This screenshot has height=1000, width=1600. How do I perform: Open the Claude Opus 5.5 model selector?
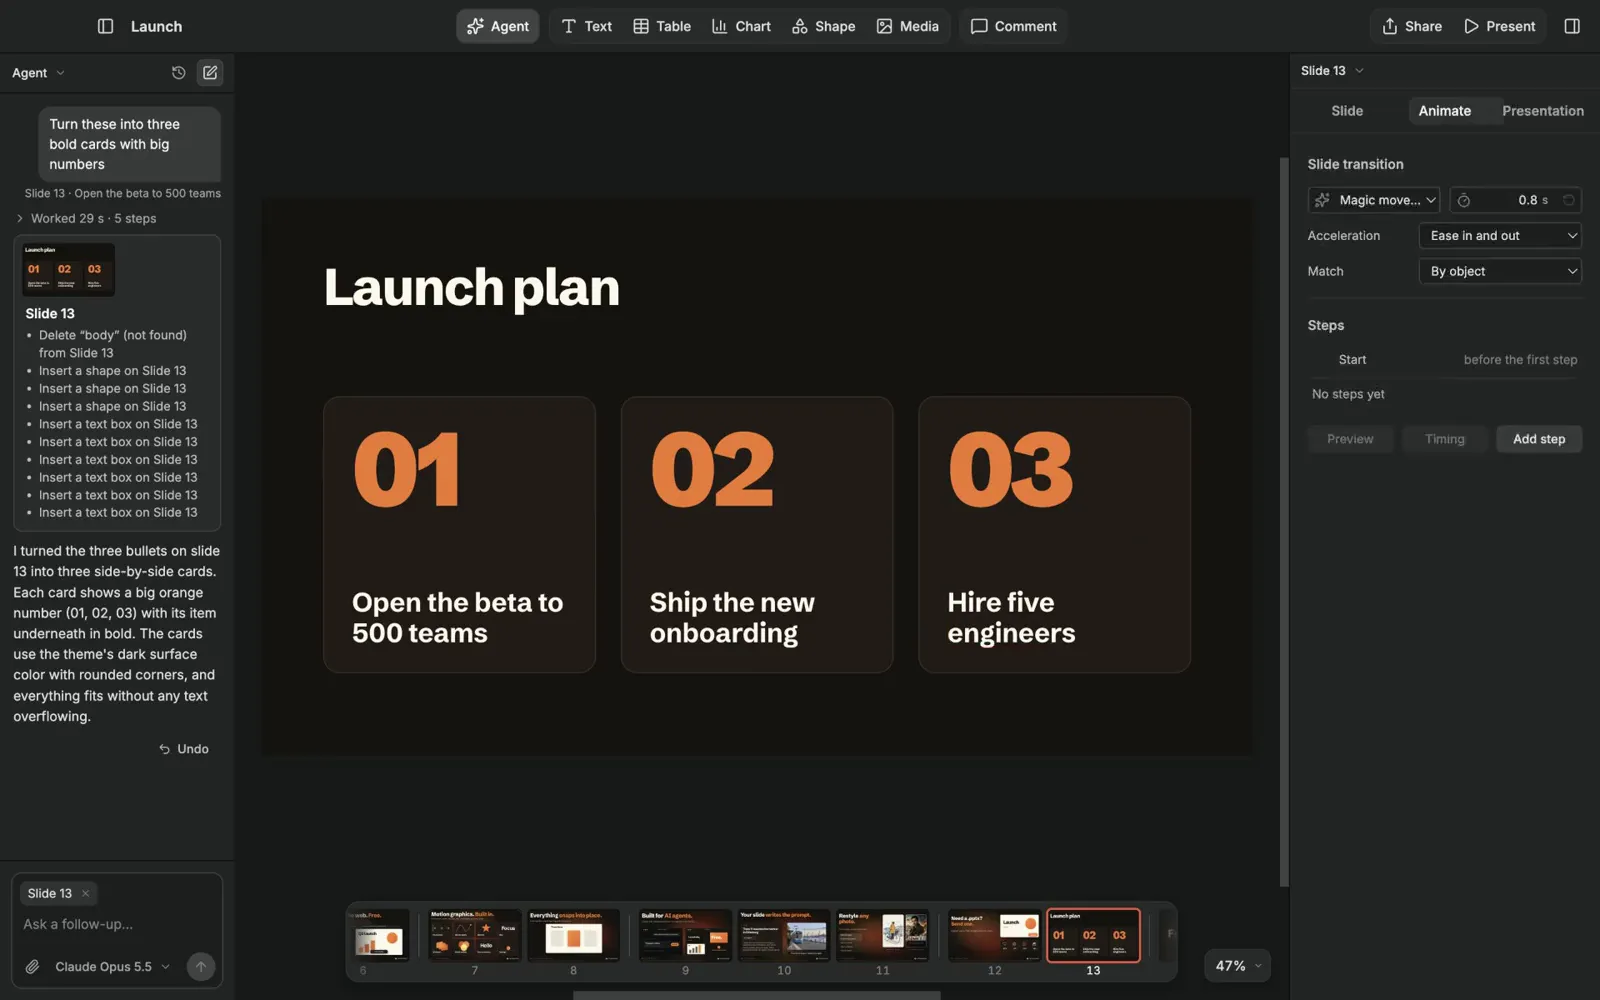pyautogui.click(x=112, y=967)
